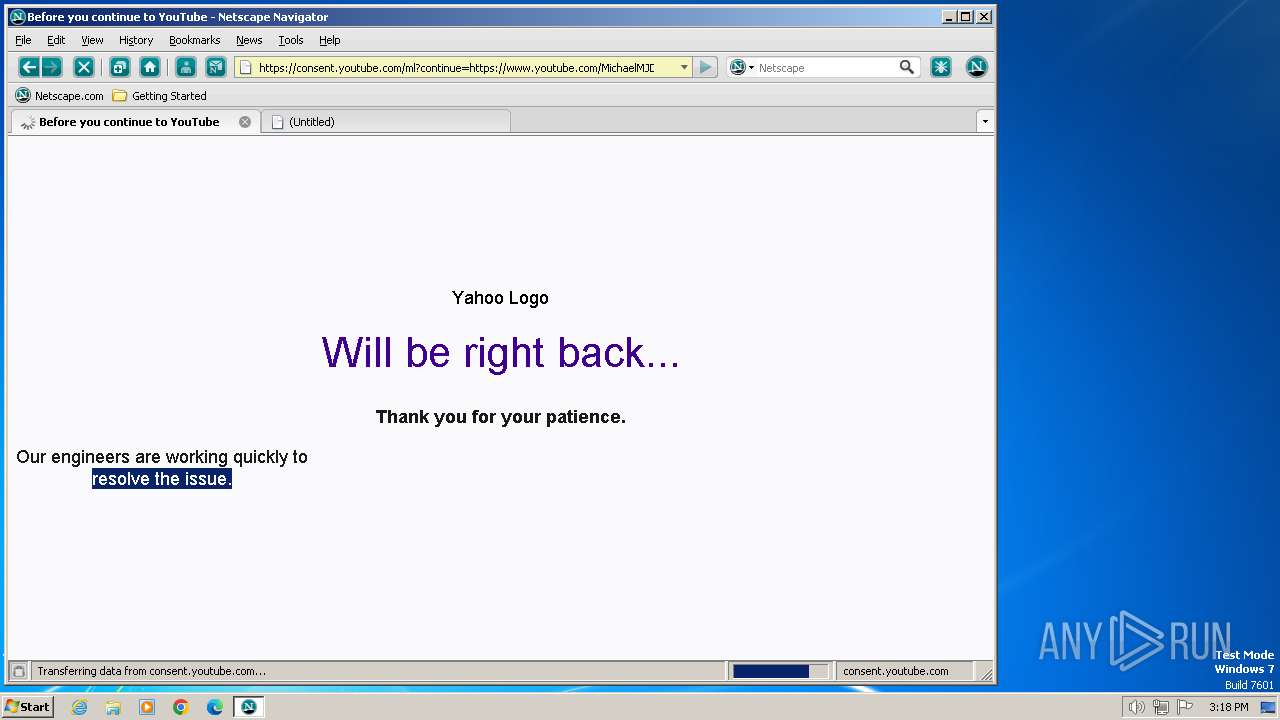The width and height of the screenshot is (1280, 720).
Task: Open the Help menu
Action: click(330, 40)
